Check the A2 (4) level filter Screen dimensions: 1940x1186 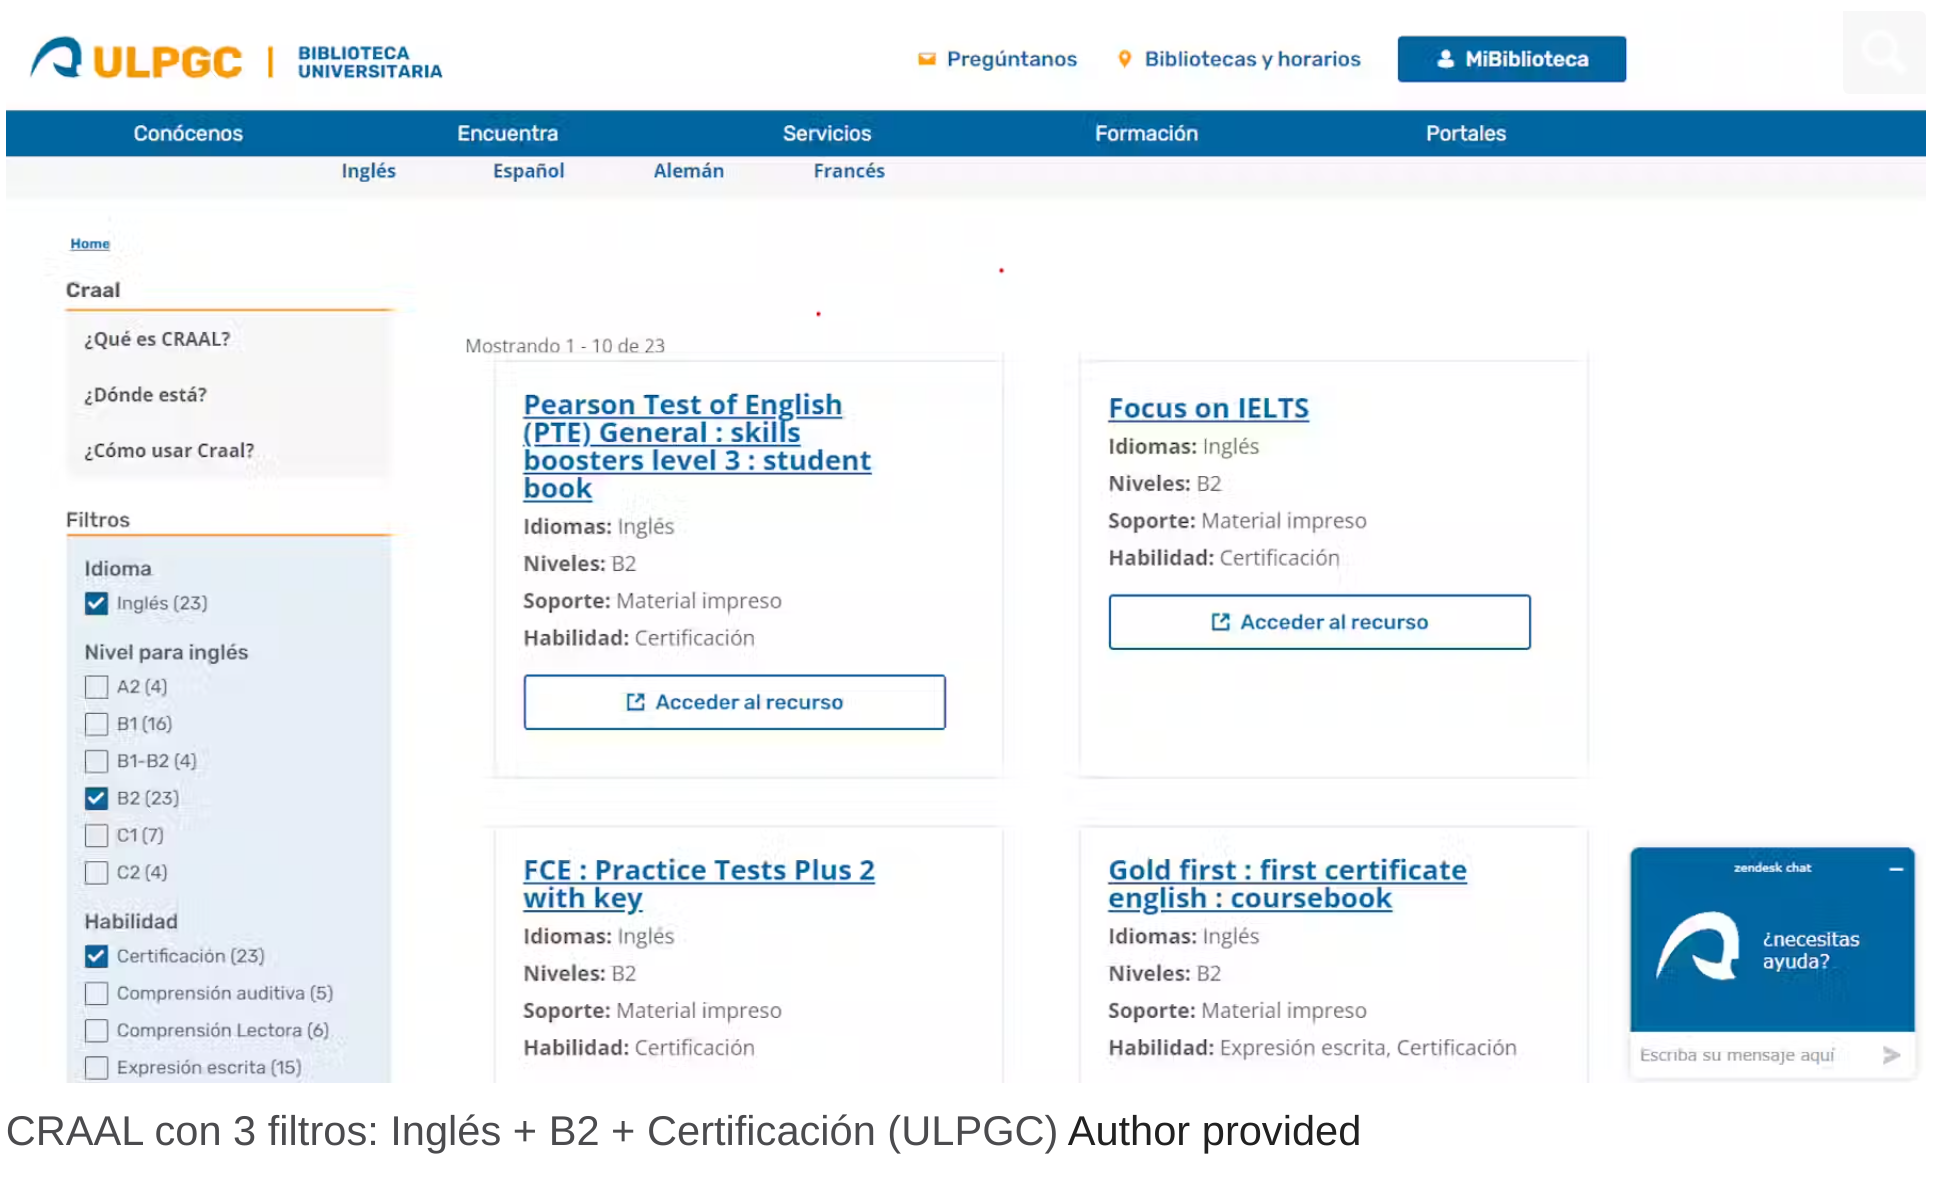coord(96,687)
